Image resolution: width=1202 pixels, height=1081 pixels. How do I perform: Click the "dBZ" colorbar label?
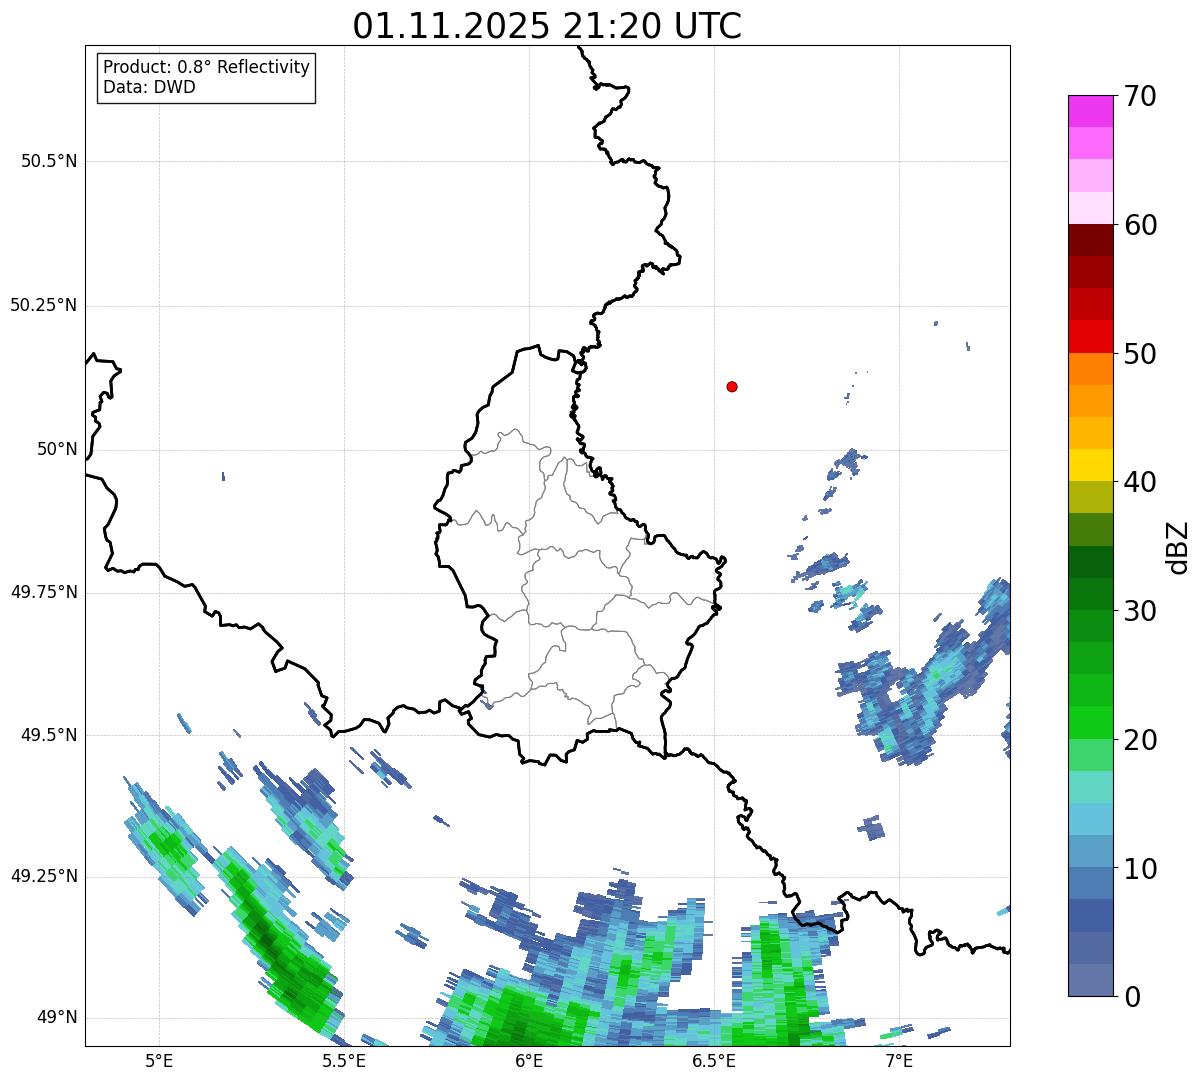[x=1178, y=546]
